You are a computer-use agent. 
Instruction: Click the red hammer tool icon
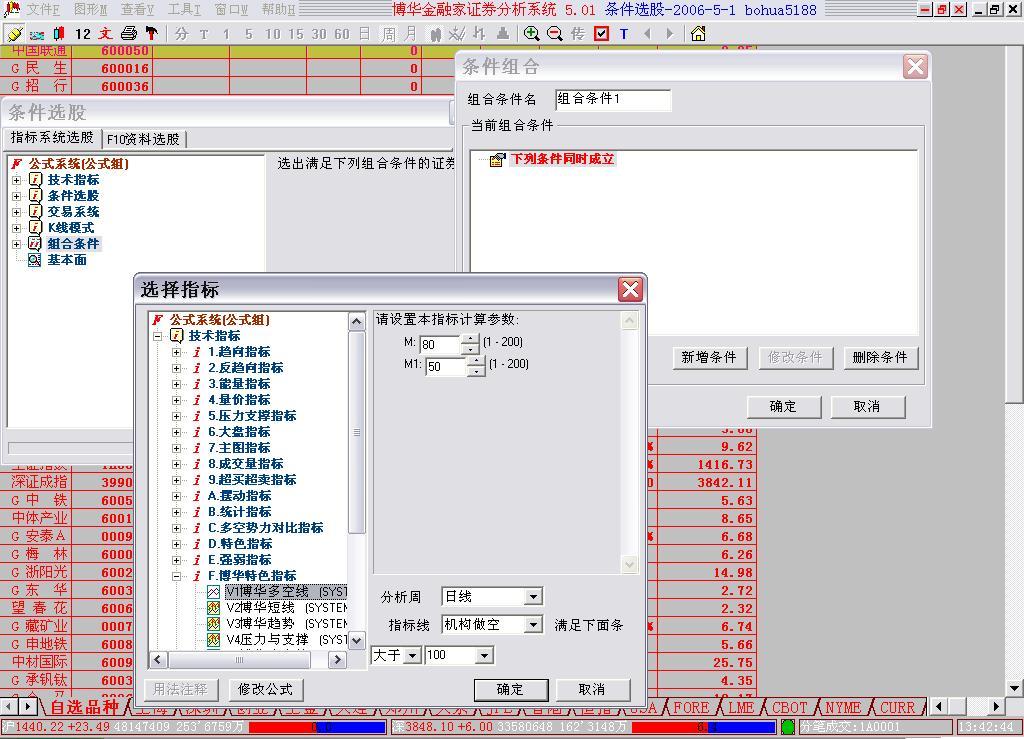point(152,34)
